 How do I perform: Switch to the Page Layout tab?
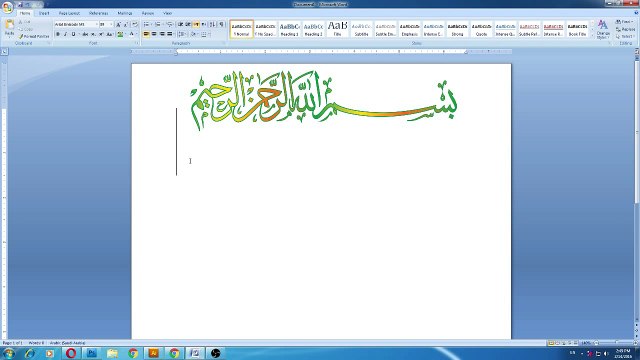click(x=69, y=13)
